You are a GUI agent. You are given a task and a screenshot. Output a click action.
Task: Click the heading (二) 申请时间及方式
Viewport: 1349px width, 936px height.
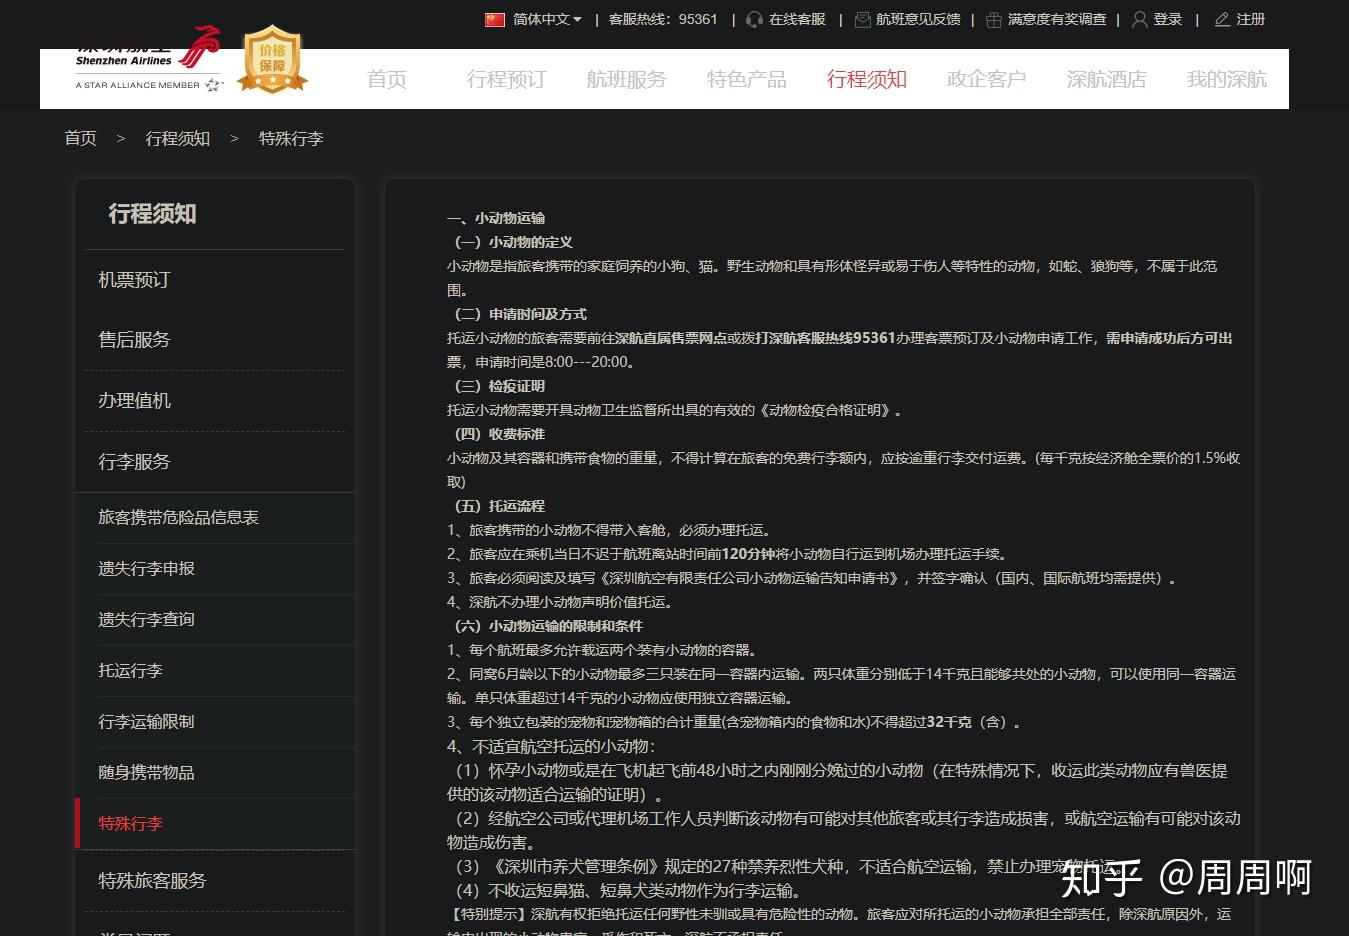pos(517,314)
